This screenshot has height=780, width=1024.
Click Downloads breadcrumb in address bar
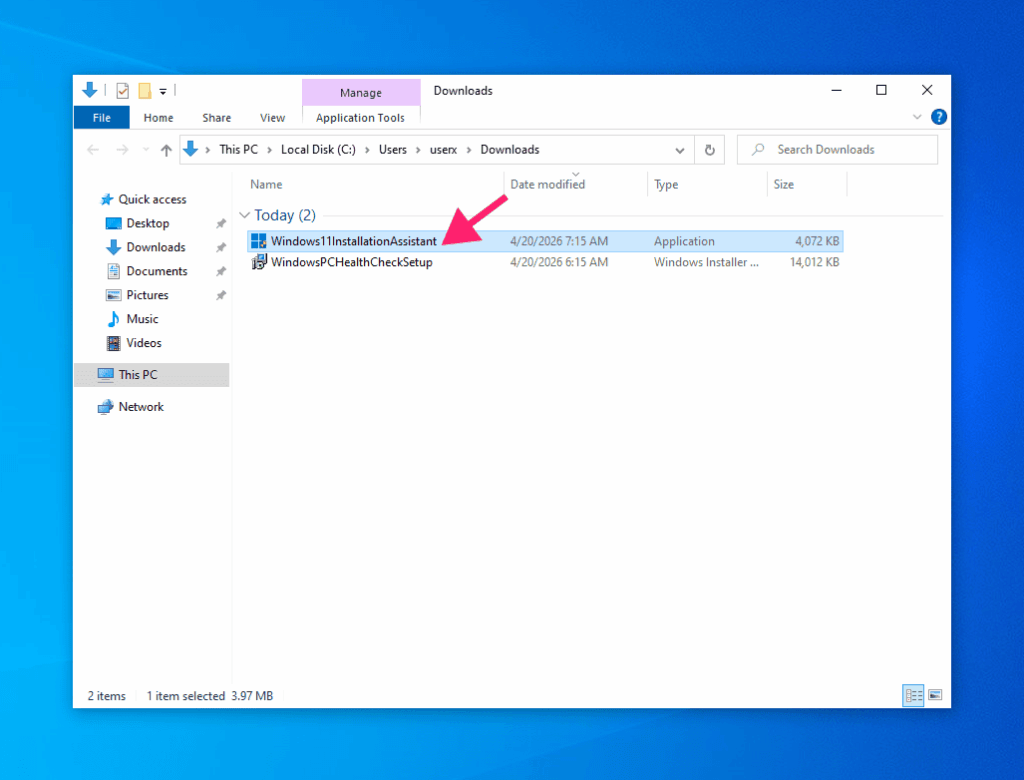pyautogui.click(x=510, y=150)
